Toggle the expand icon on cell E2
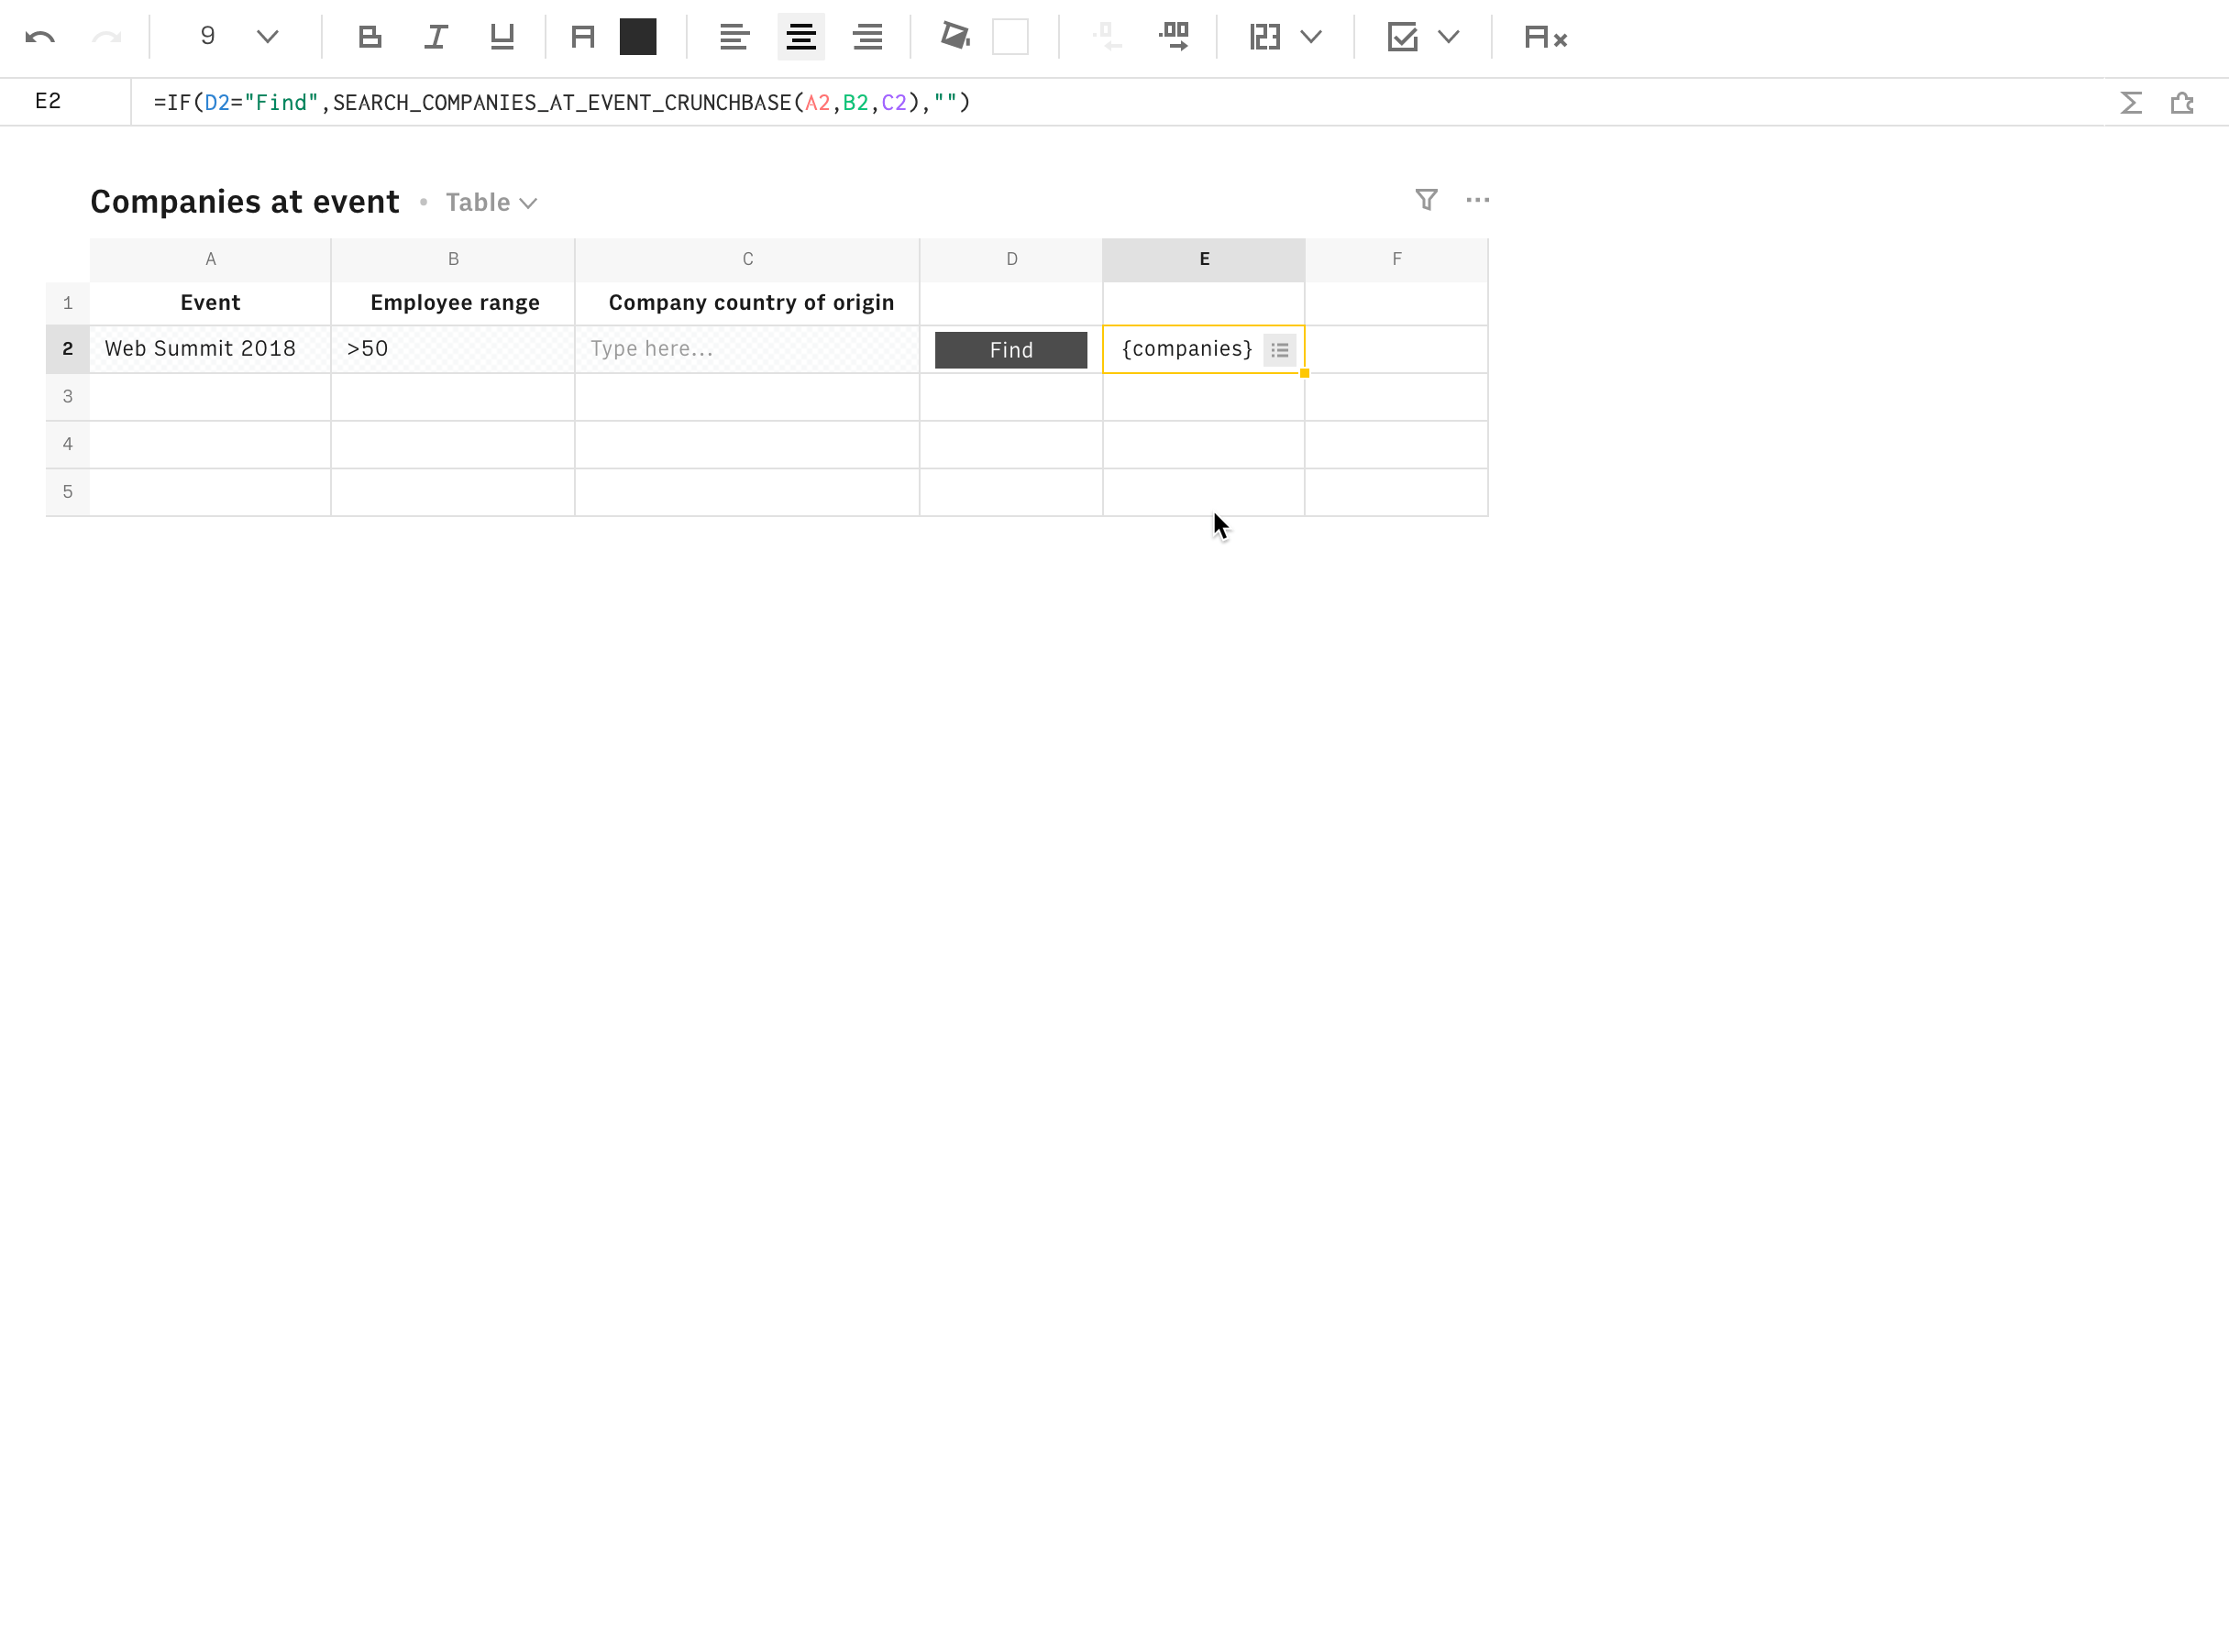 click(1281, 348)
